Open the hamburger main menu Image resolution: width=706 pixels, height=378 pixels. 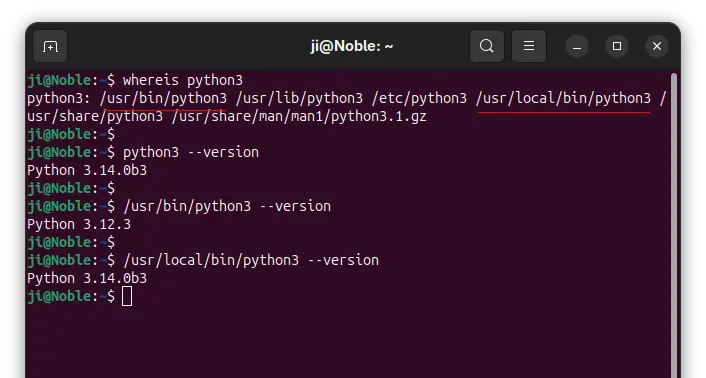click(529, 46)
